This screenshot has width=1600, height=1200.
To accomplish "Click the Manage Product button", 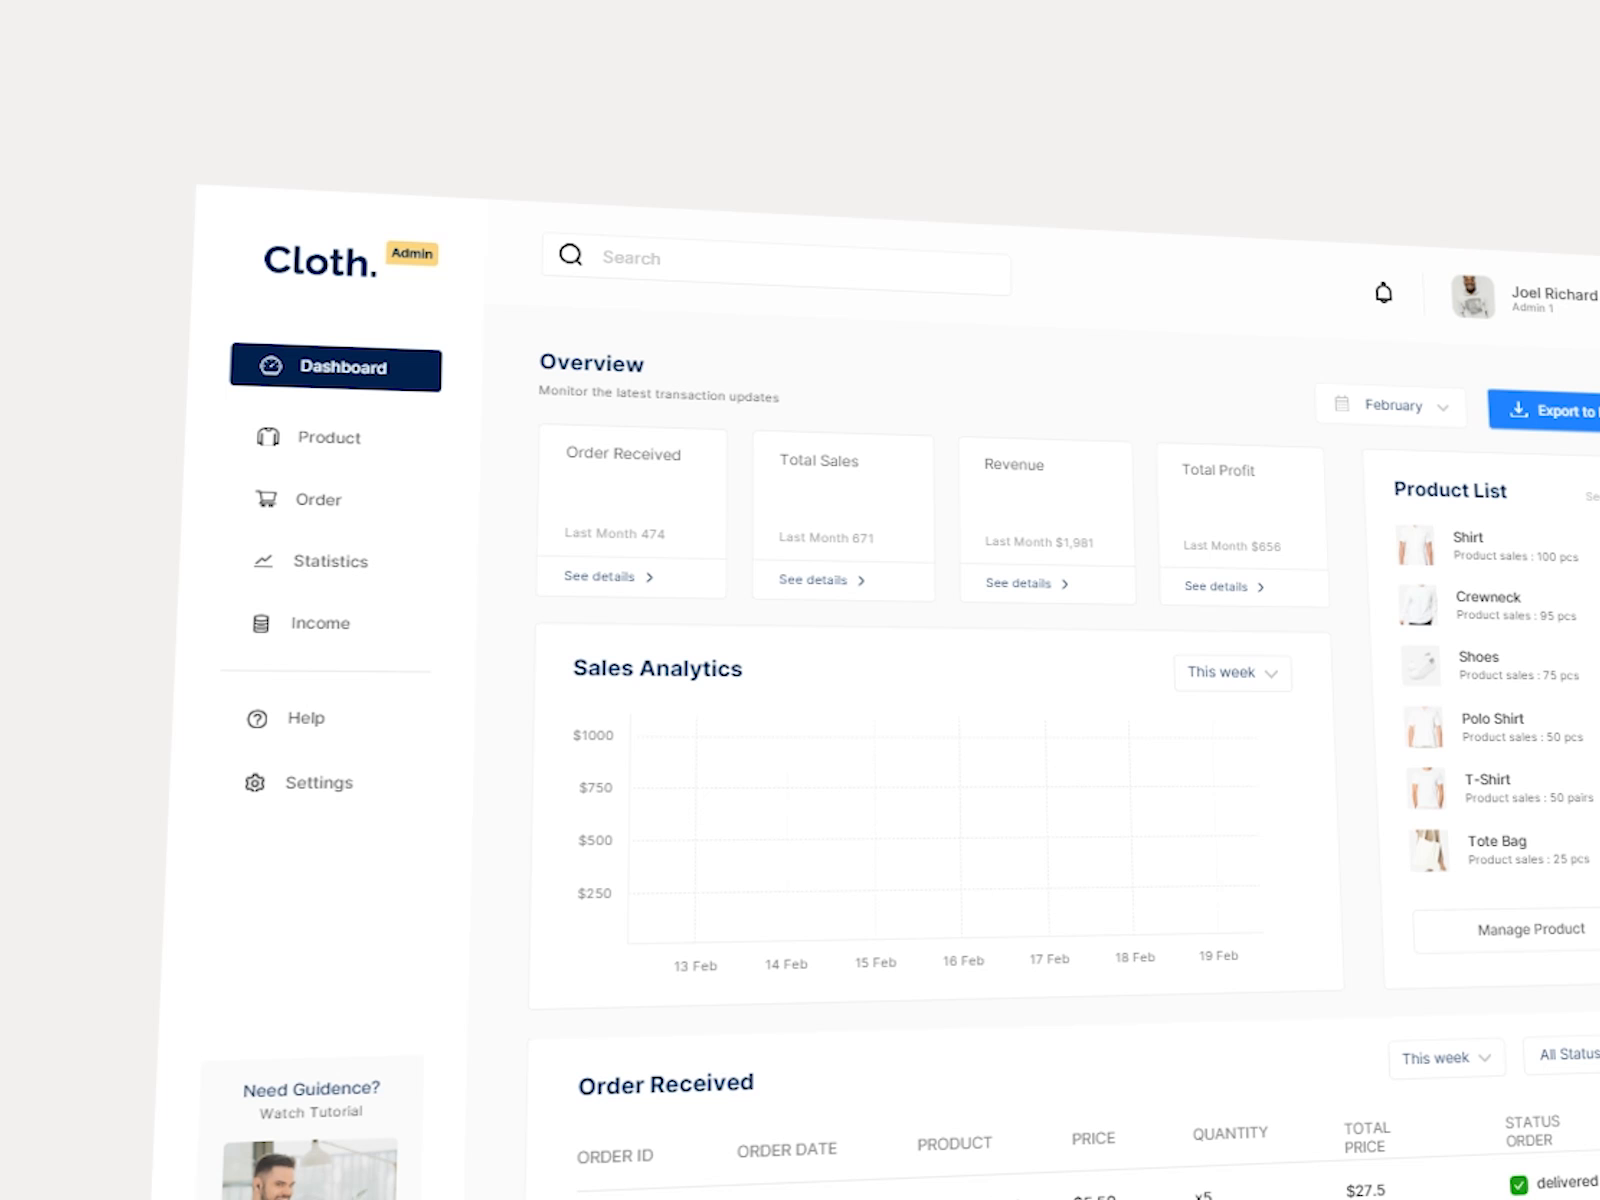I will coord(1530,929).
